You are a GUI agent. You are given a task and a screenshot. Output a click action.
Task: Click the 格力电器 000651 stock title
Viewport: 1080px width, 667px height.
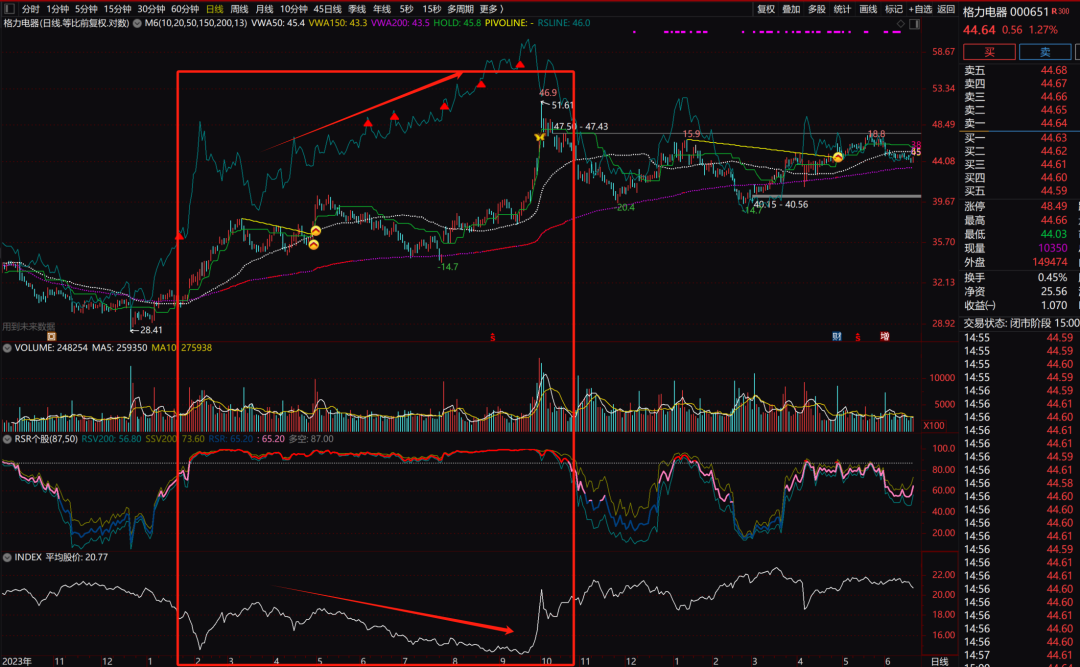click(1005, 11)
